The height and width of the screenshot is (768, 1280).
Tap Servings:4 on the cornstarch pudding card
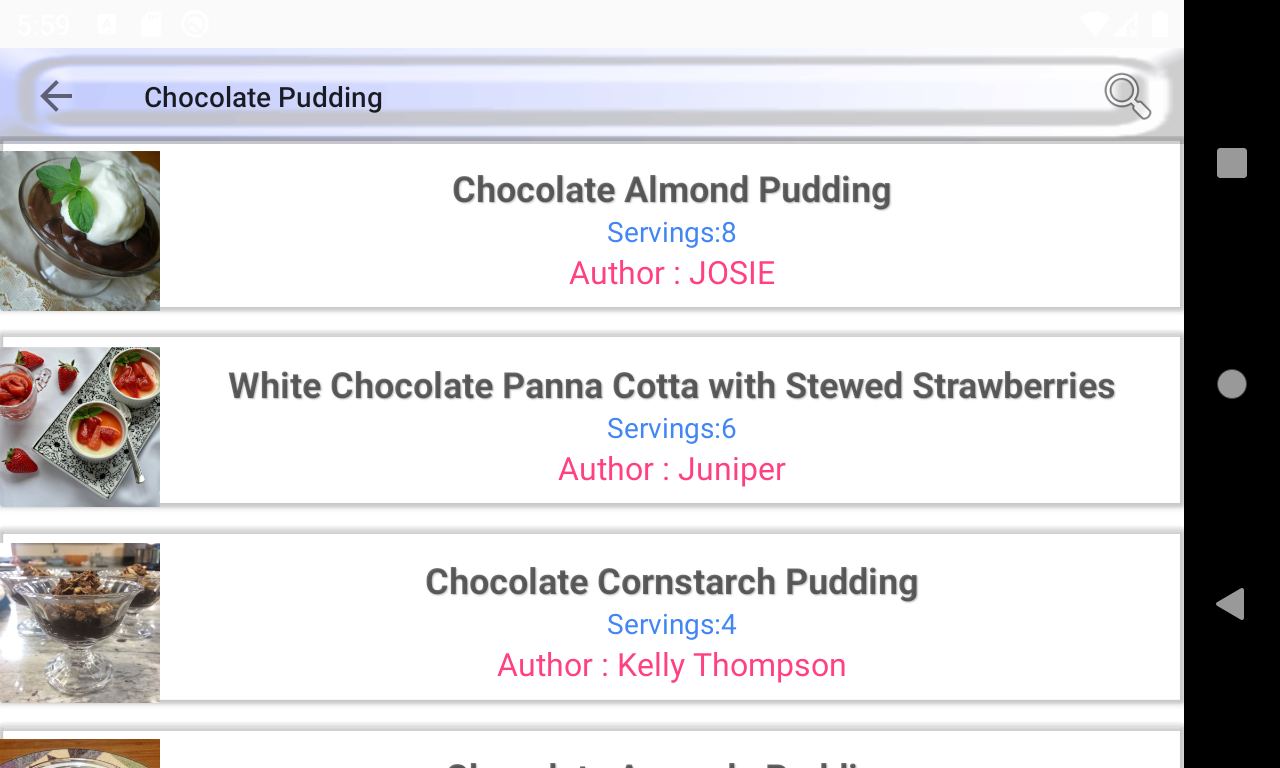click(x=671, y=624)
